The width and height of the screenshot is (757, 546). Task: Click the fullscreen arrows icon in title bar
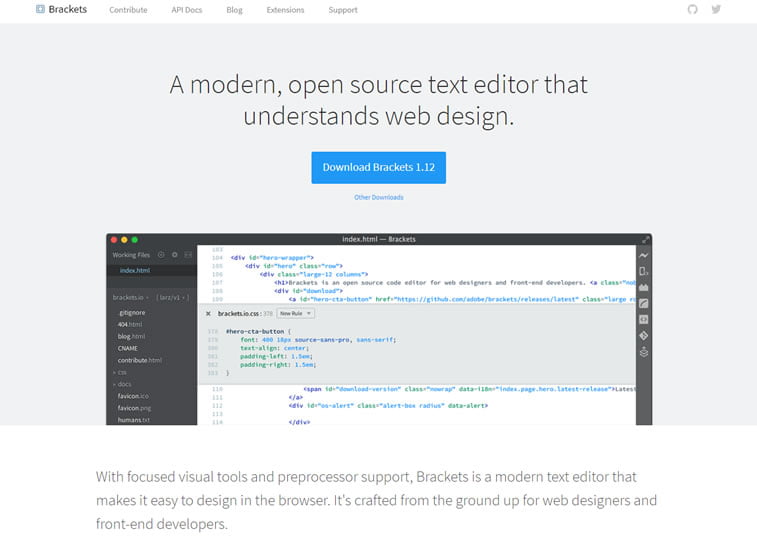(645, 239)
